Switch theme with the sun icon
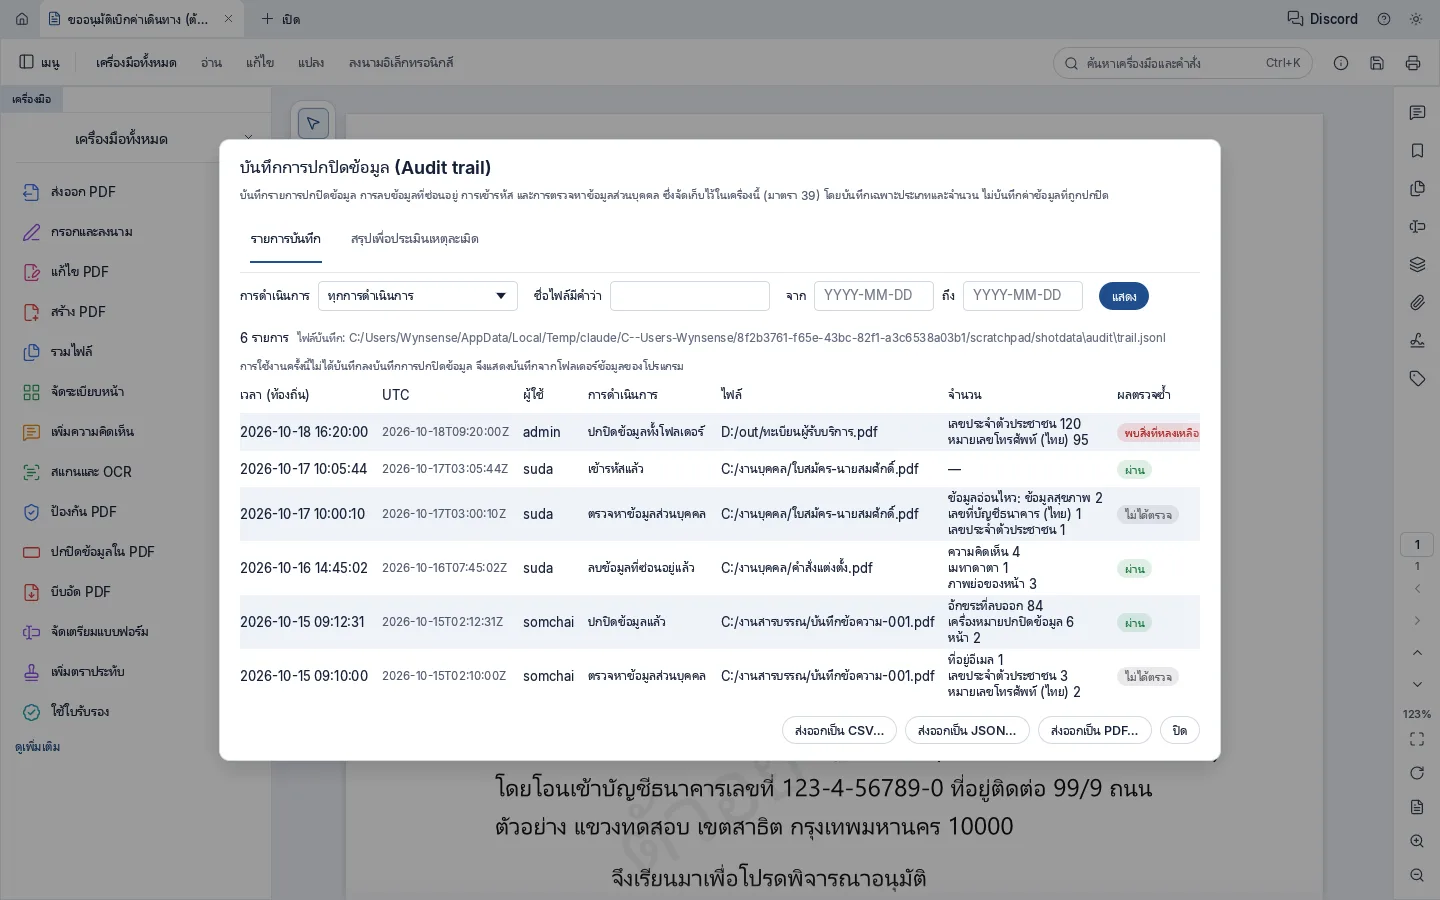 tap(1416, 19)
